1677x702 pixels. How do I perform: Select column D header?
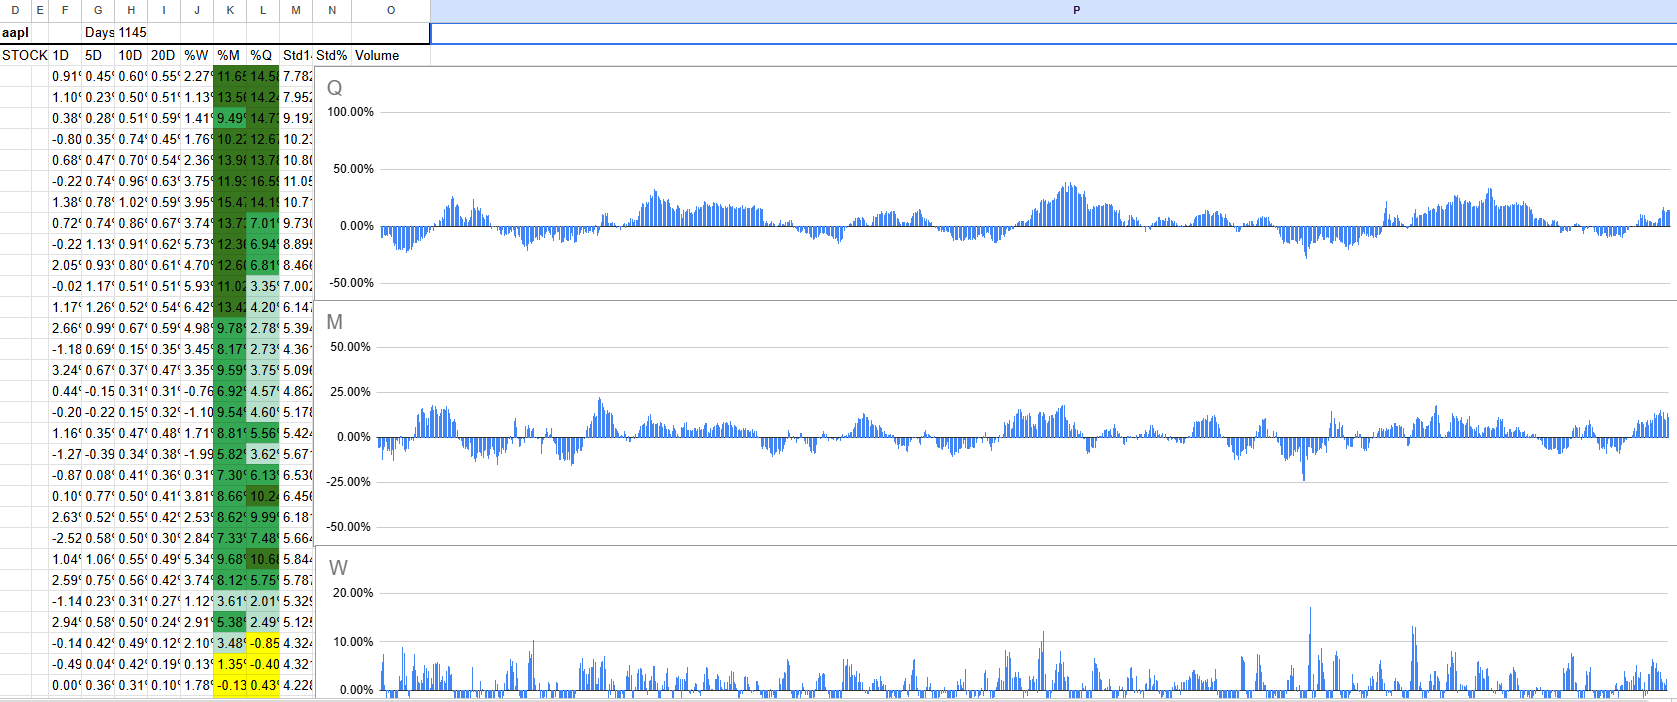[x=15, y=10]
